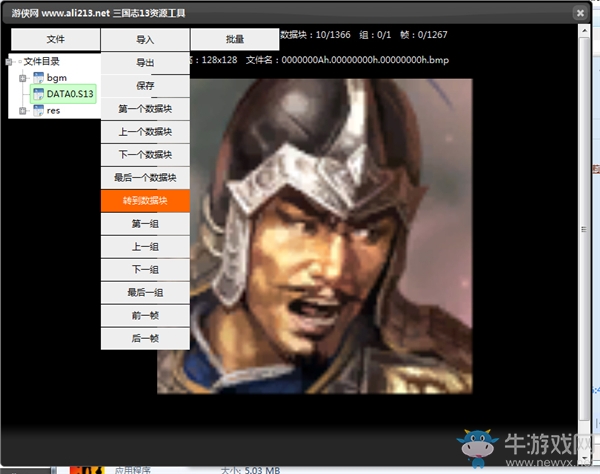Click the file name 0000000Ah.00000000h.00000000h.bmp
Image resolution: width=600 pixels, height=474 pixels.
[365, 60]
